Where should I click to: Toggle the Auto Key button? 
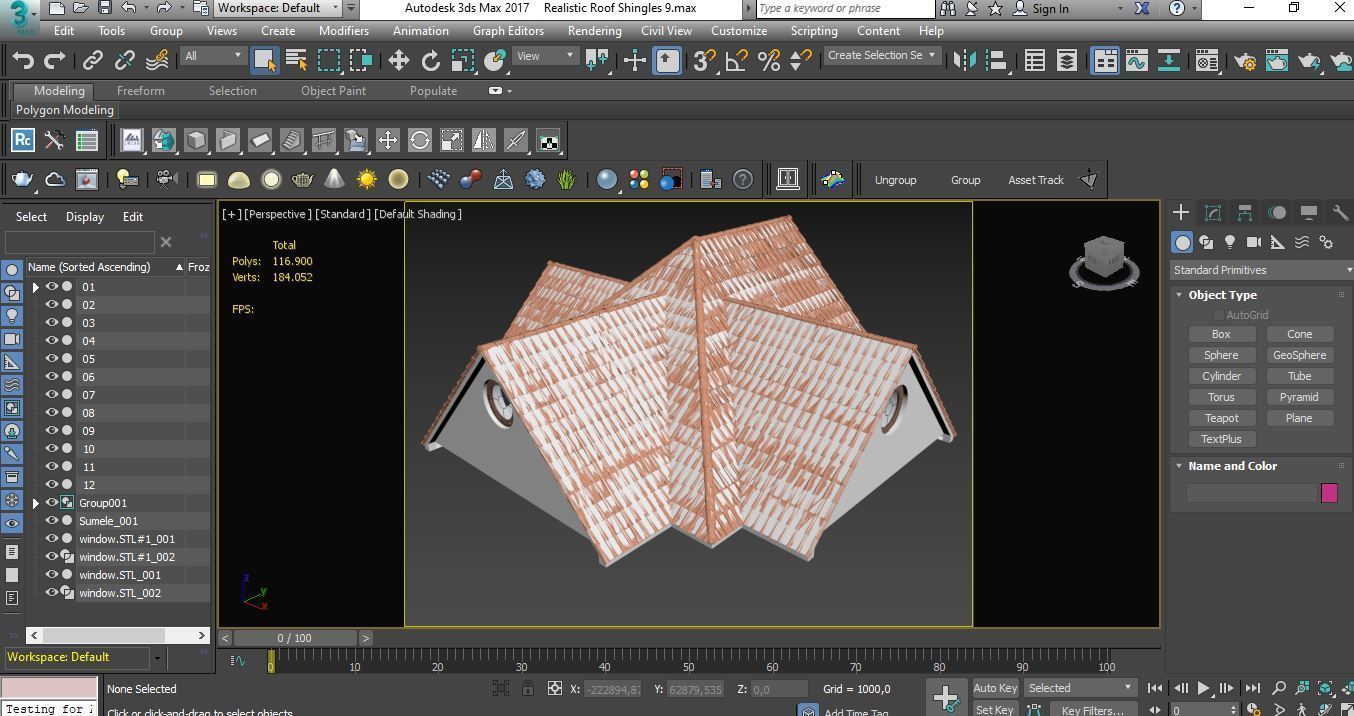point(995,688)
